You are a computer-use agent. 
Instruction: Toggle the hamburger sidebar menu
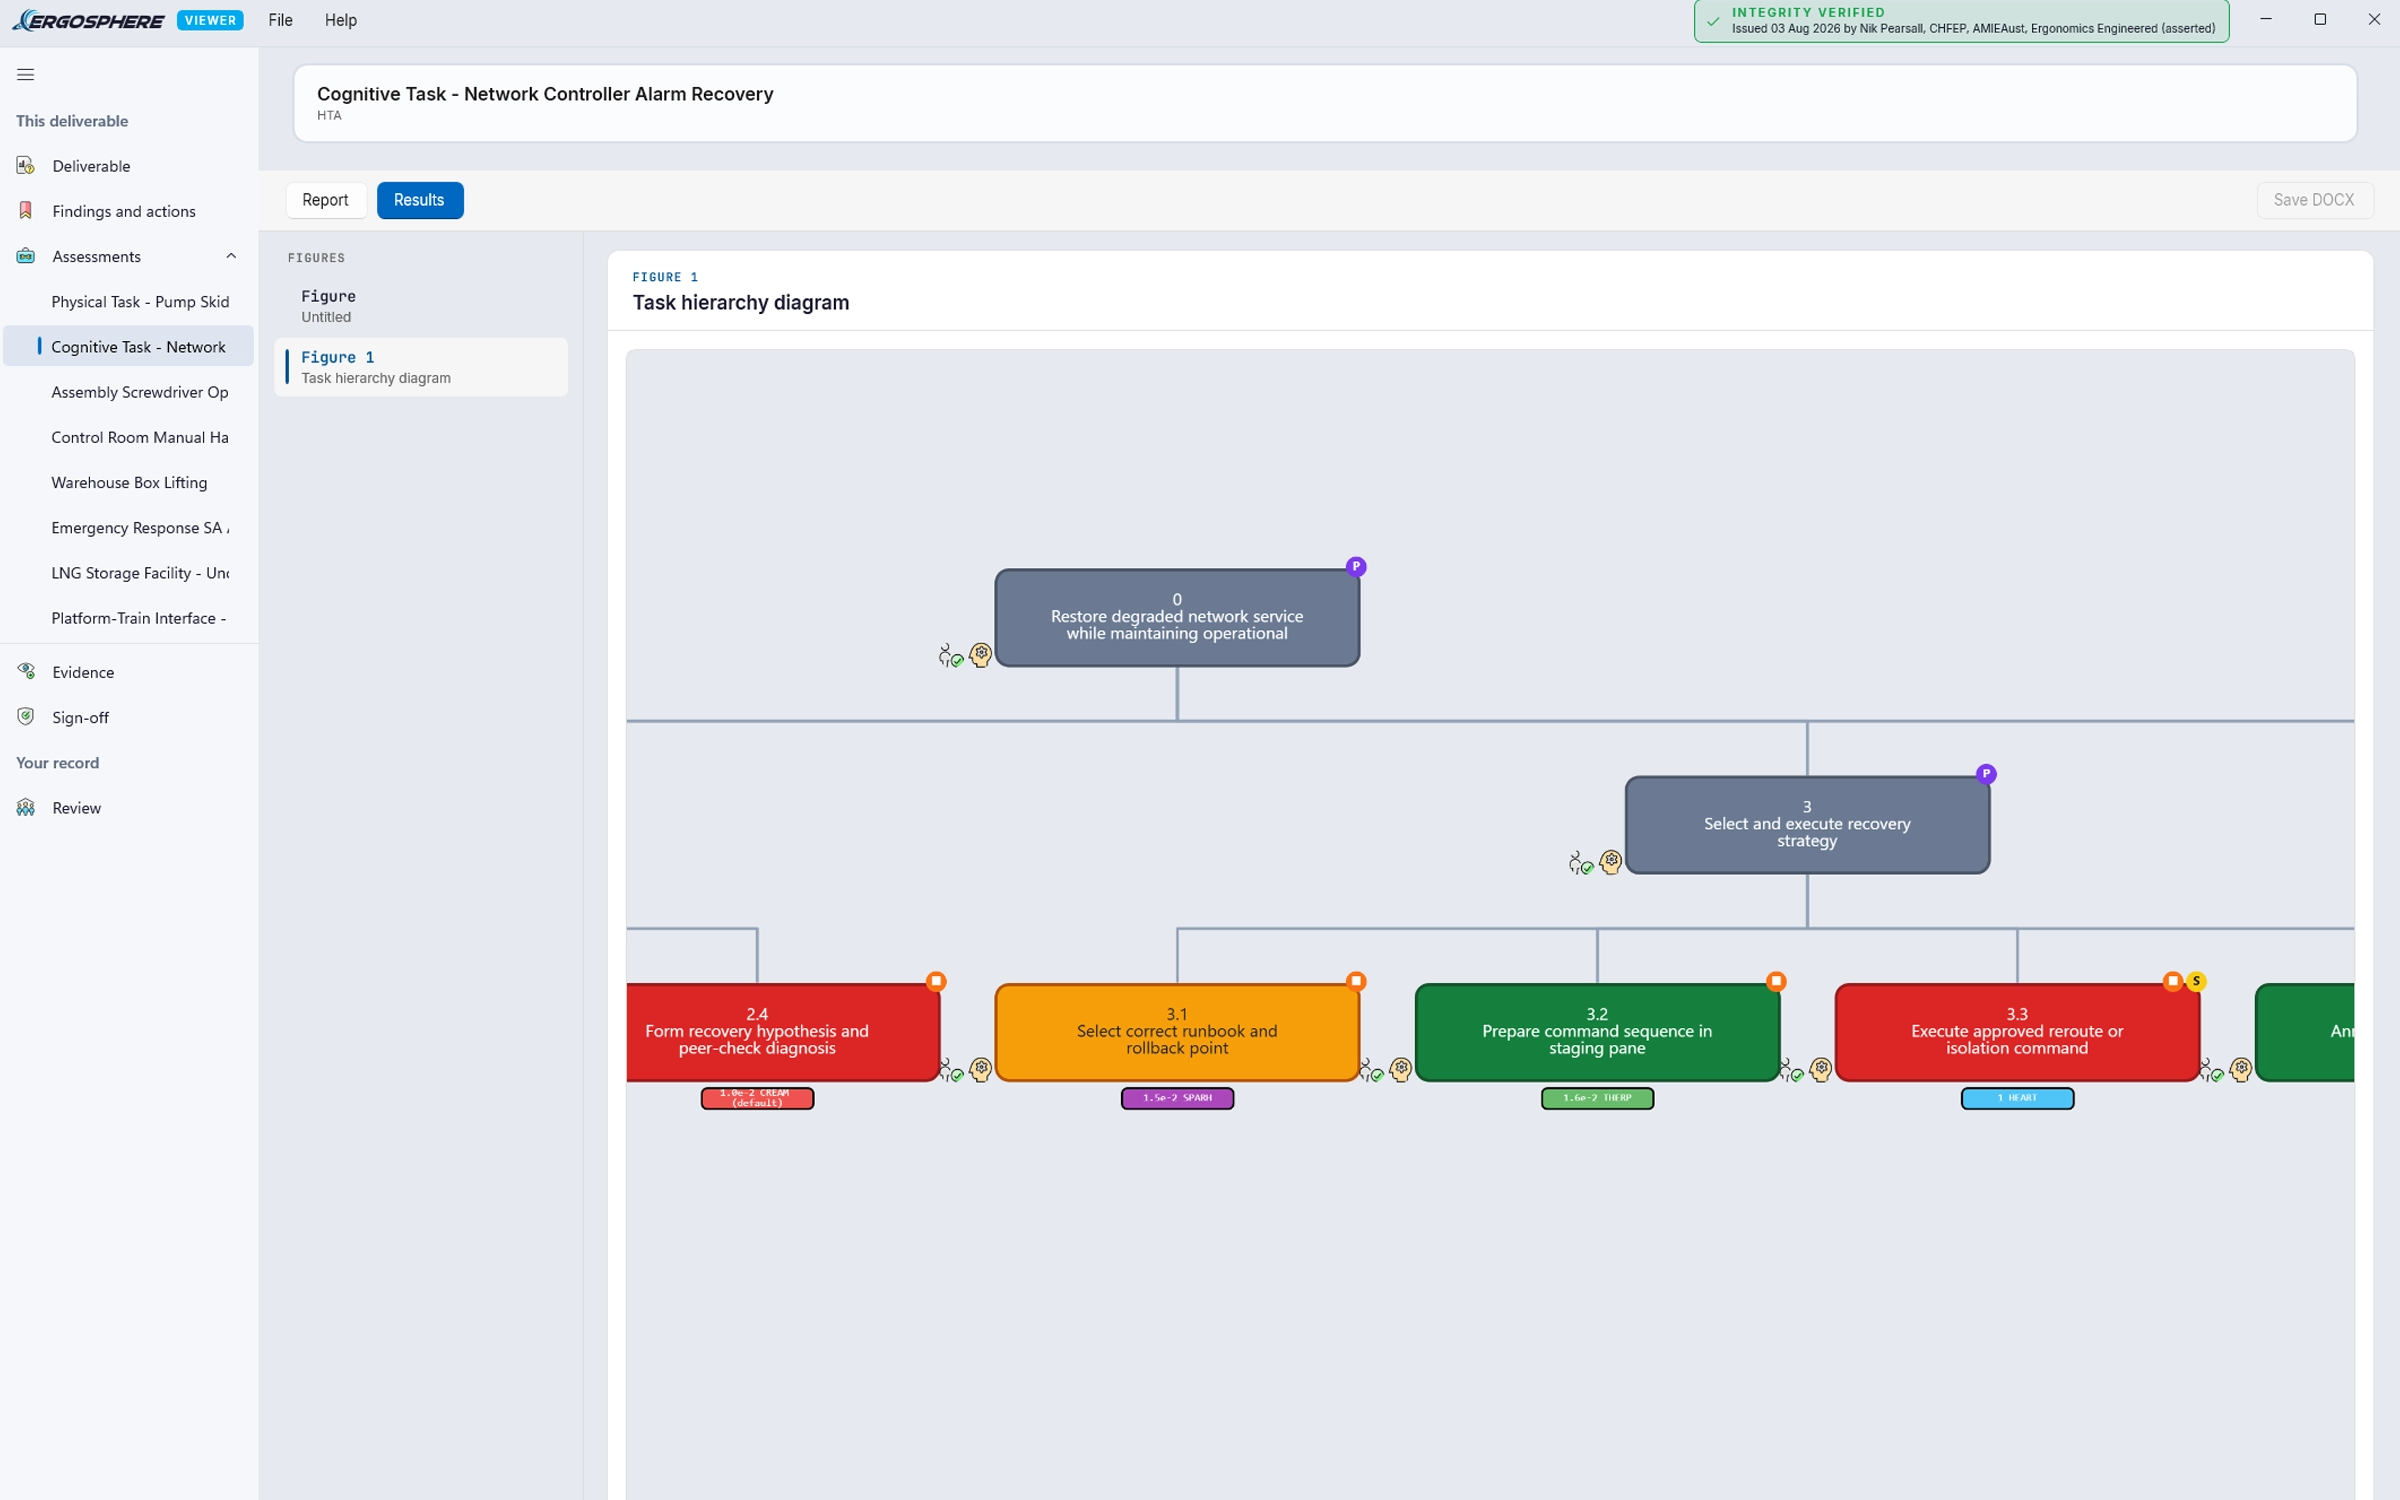(26, 74)
